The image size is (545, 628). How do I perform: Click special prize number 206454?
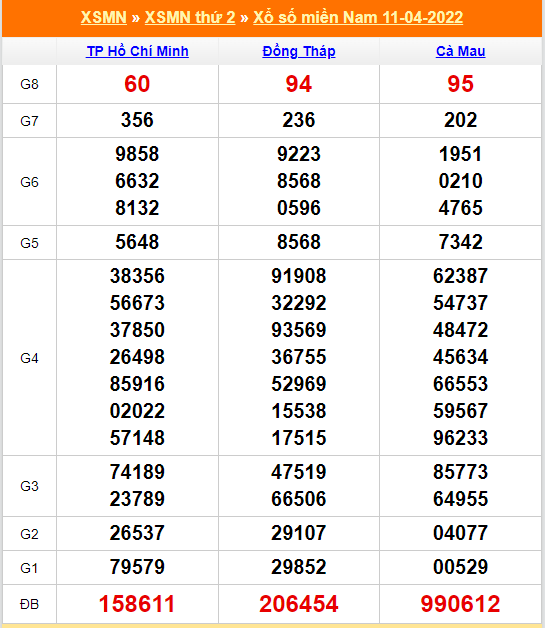point(299,604)
